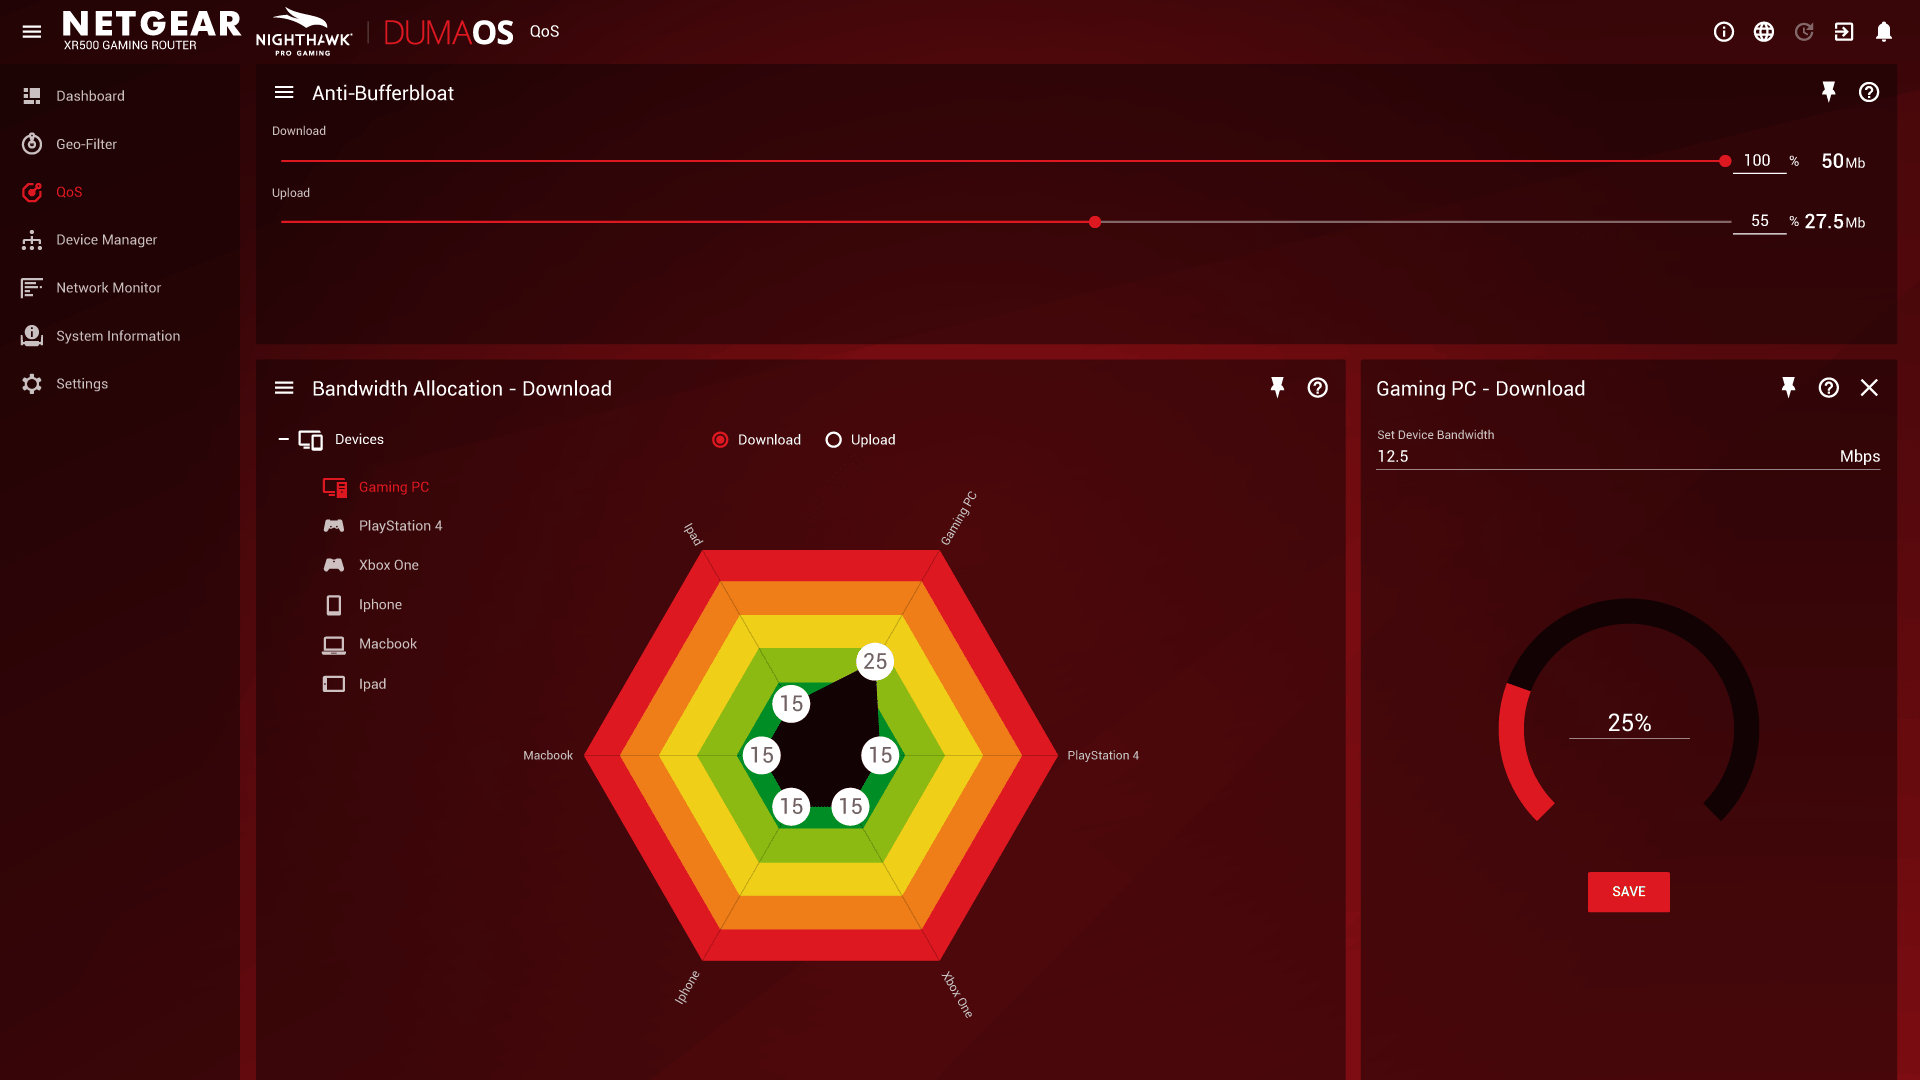The height and width of the screenshot is (1080, 1920).
Task: Go to Network Monitor page
Action: [108, 288]
